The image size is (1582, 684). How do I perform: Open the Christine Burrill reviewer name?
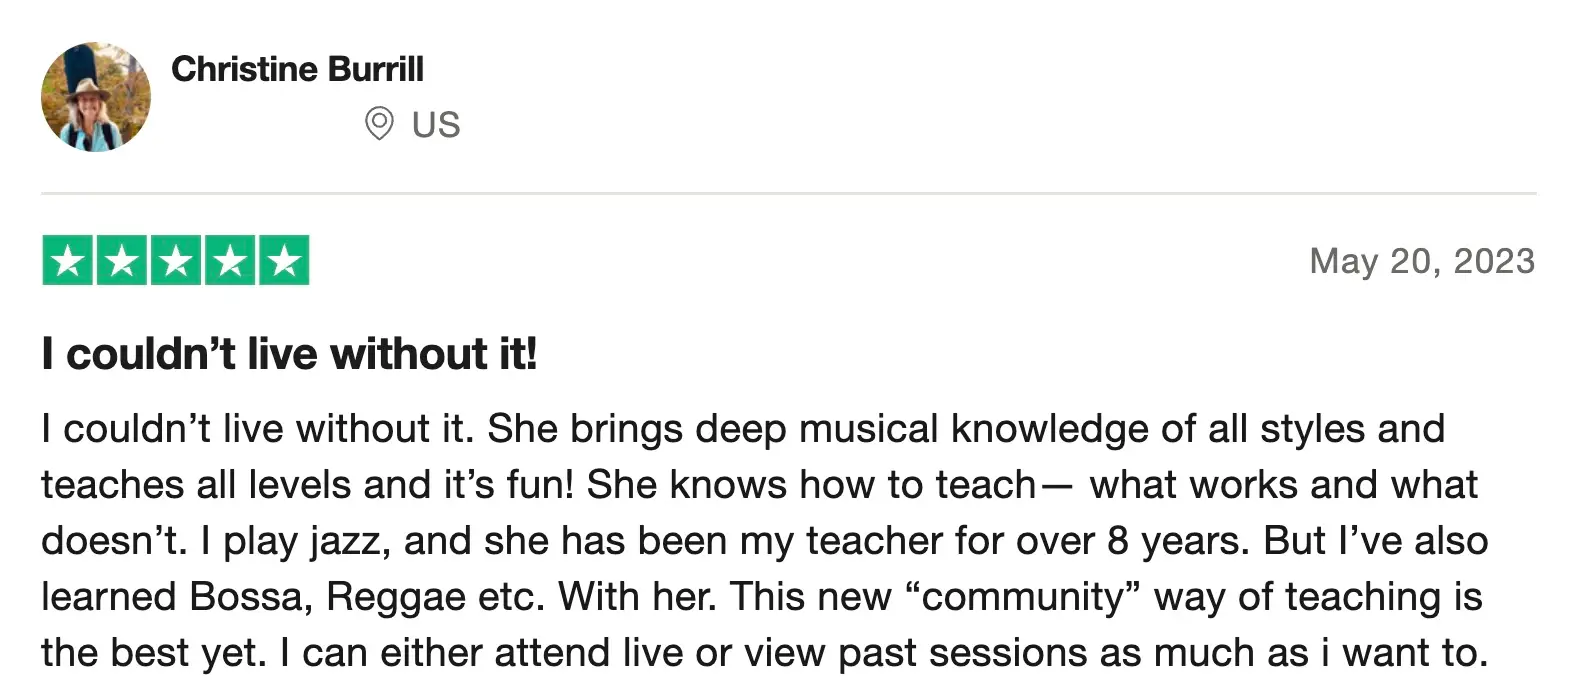click(x=298, y=69)
